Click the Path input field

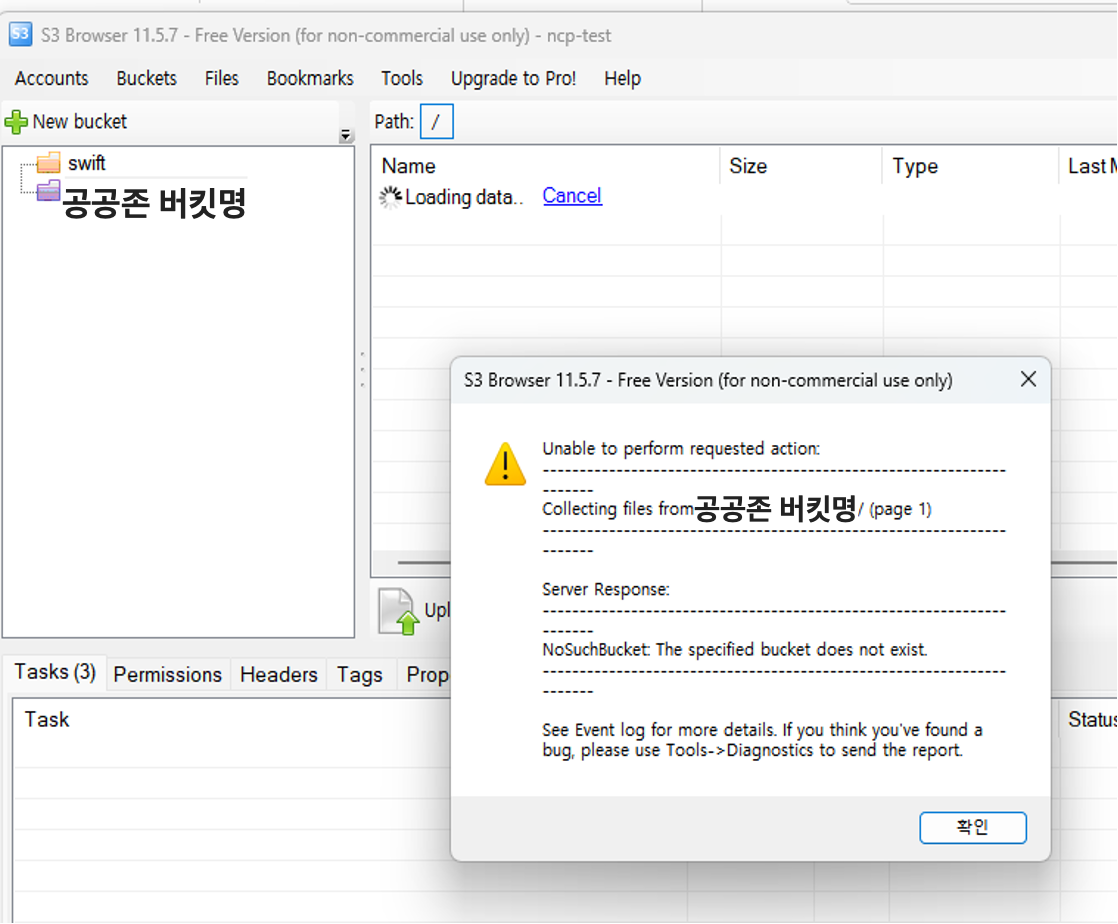[x=436, y=122]
